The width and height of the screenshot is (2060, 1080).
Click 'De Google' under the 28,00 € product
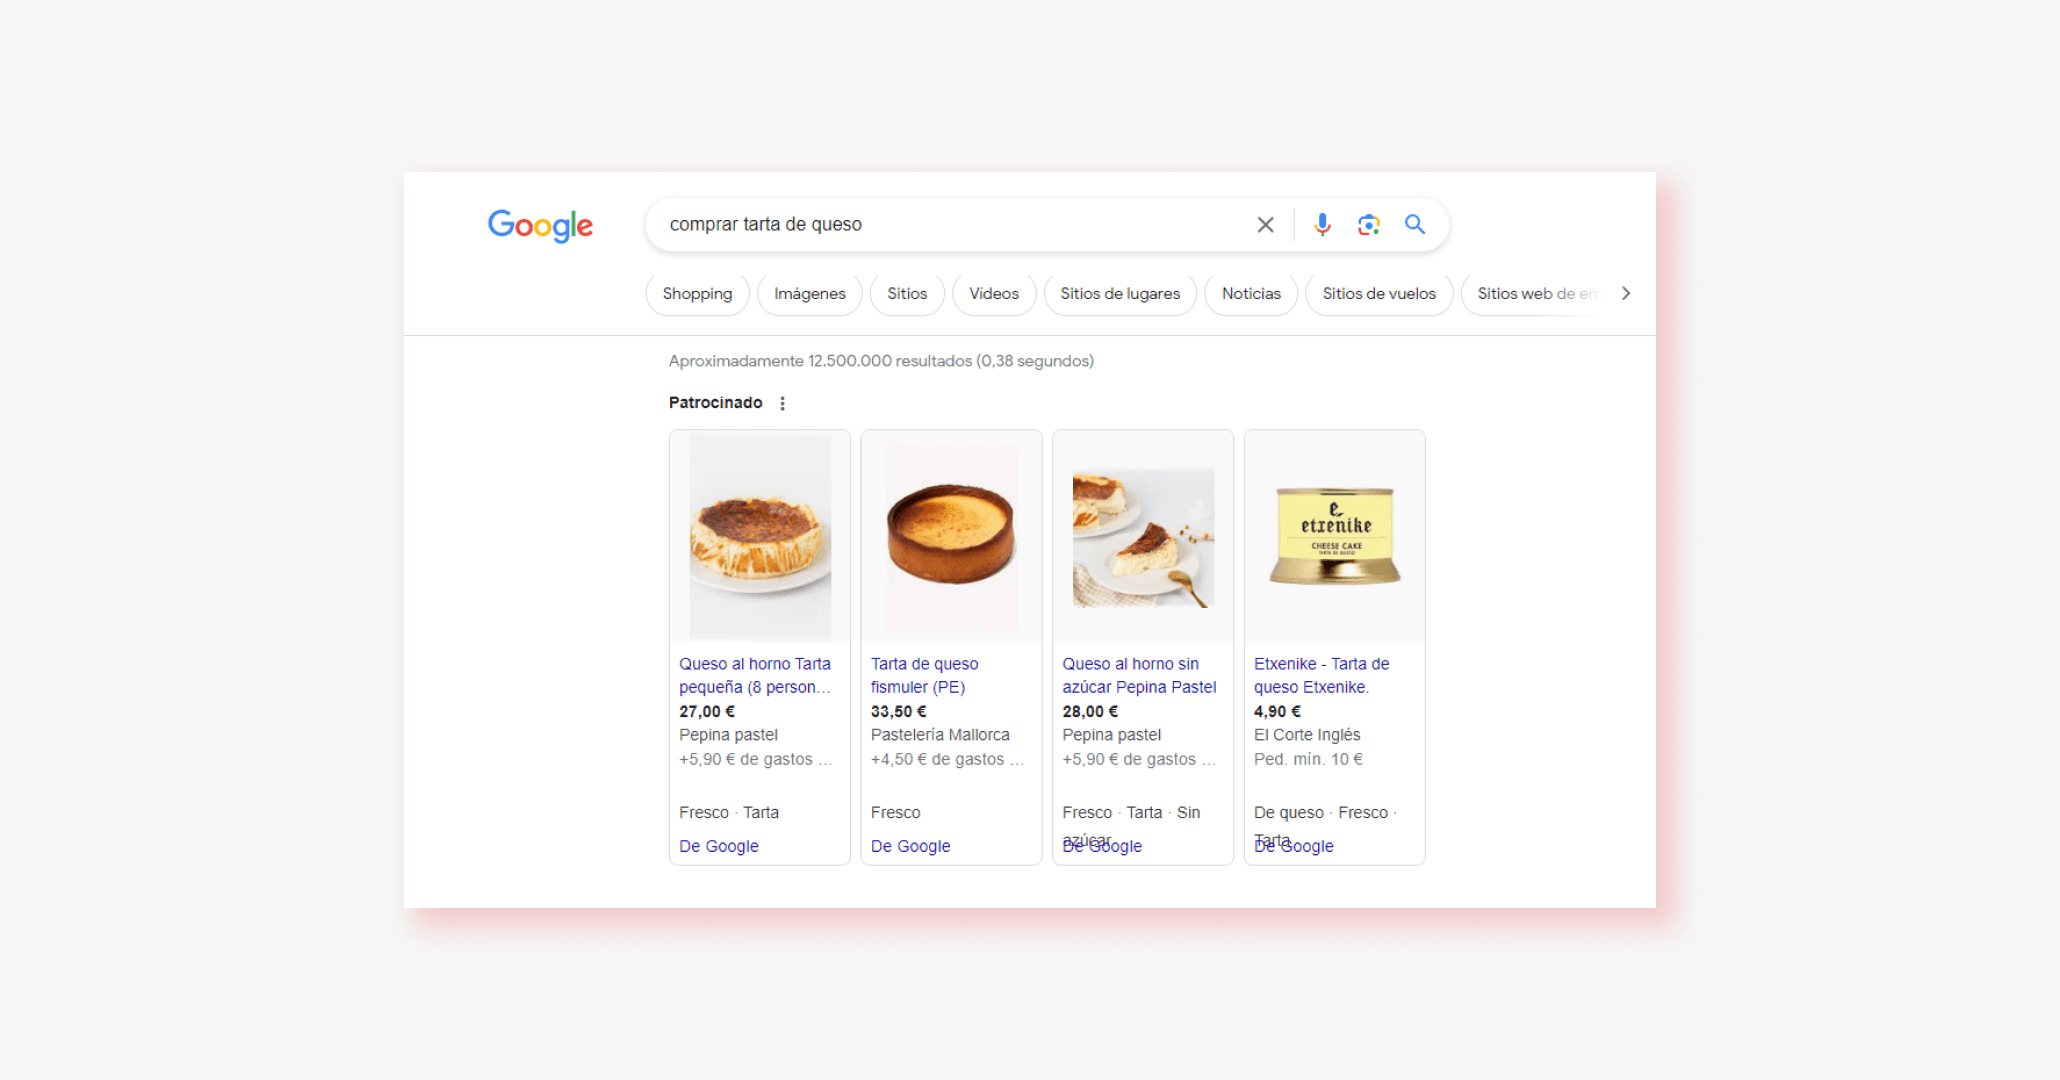pyautogui.click(x=1102, y=846)
